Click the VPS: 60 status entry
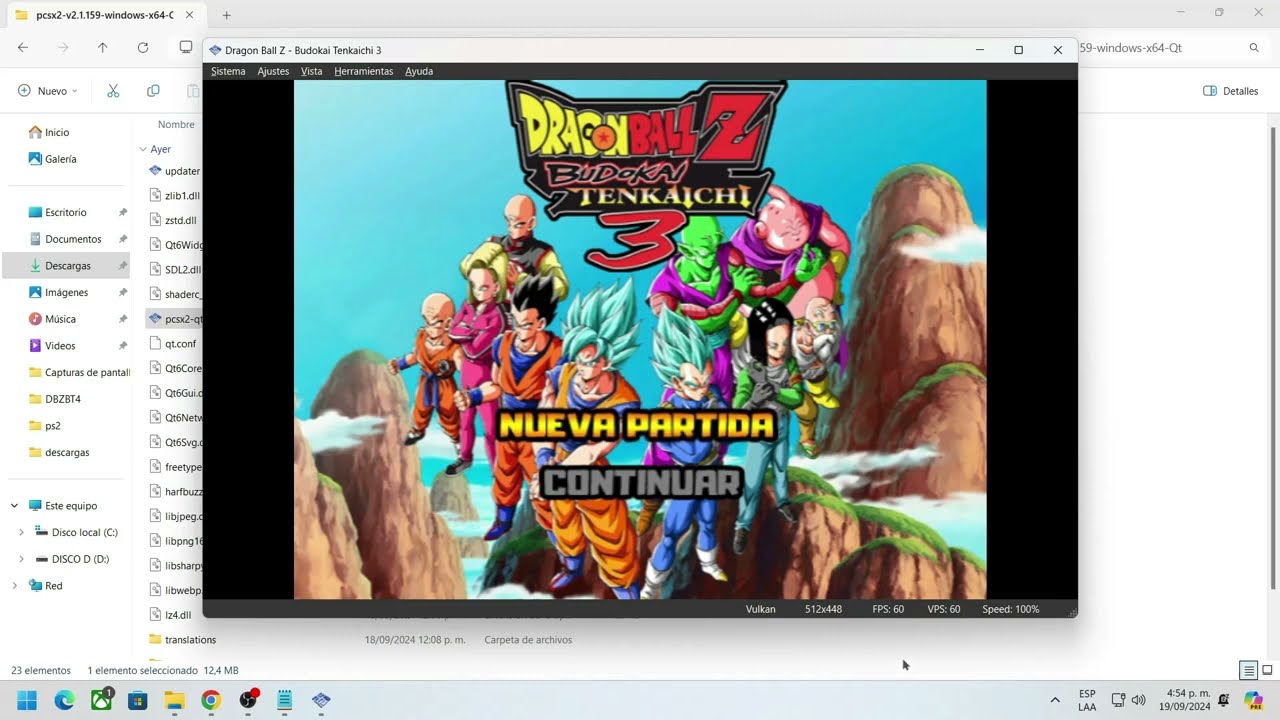The height and width of the screenshot is (720, 1280). pyautogui.click(x=944, y=609)
